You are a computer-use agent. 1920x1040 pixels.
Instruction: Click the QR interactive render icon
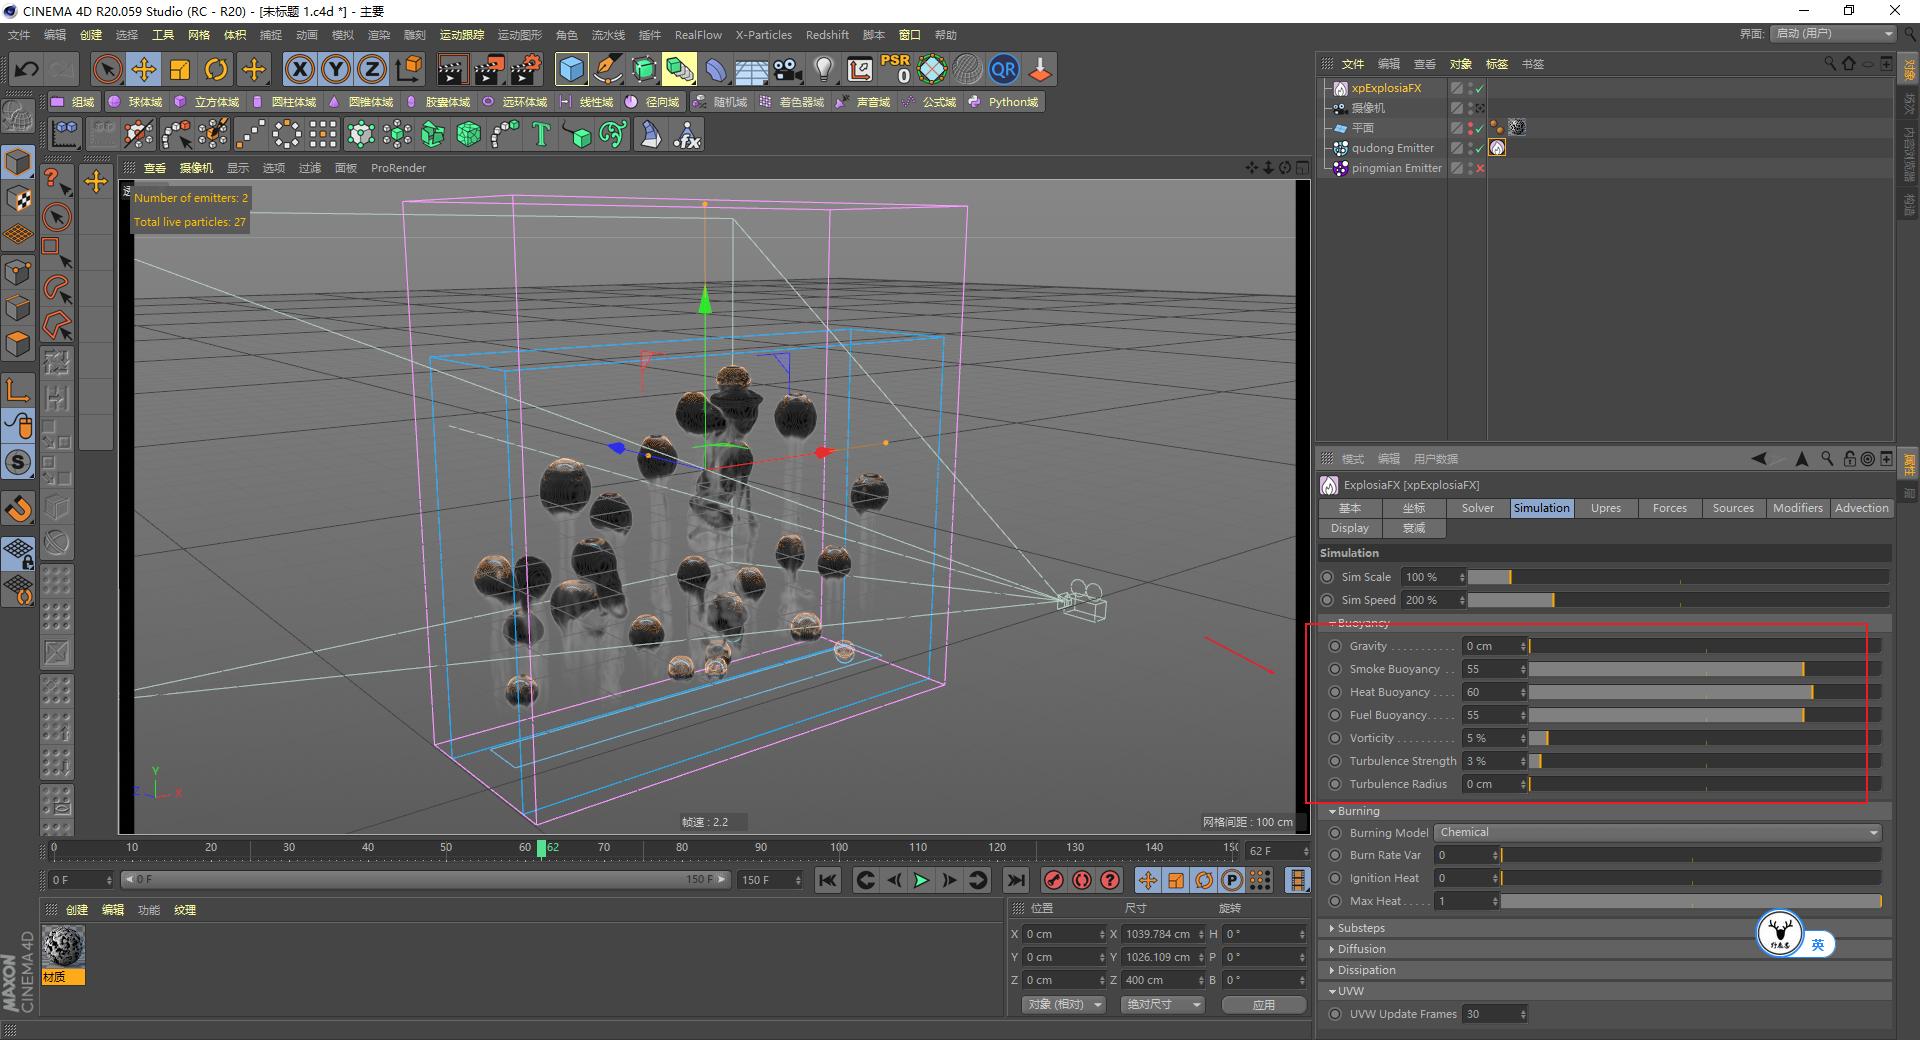click(1004, 69)
